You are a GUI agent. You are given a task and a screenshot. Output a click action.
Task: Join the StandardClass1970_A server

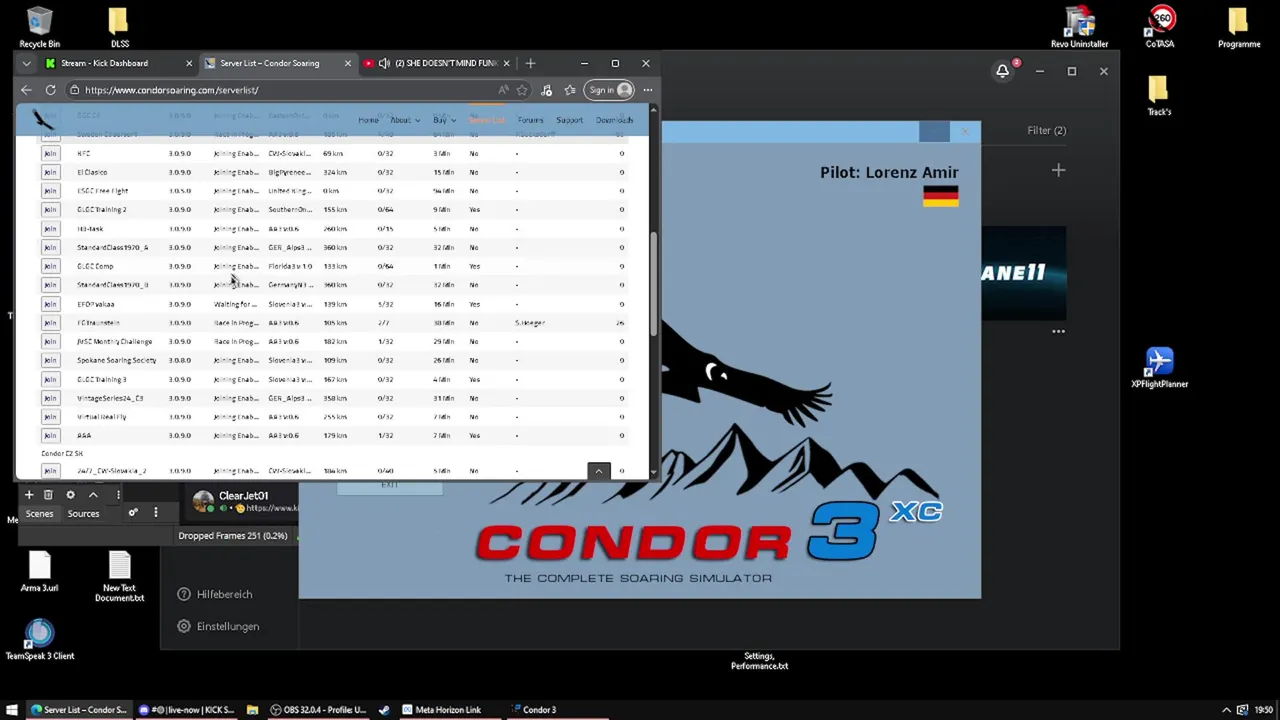(50, 247)
